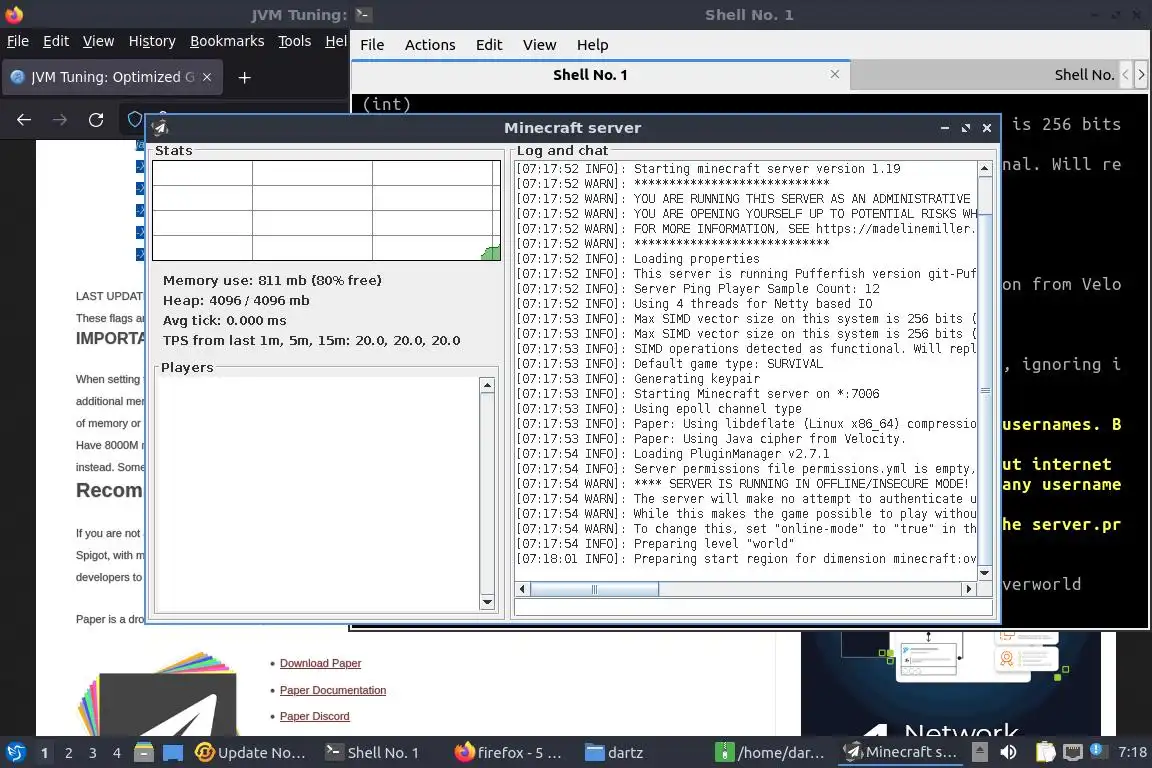Viewport: 1152px width, 768px height.
Task: Open the clipboard manager tray icon
Action: 1045,752
